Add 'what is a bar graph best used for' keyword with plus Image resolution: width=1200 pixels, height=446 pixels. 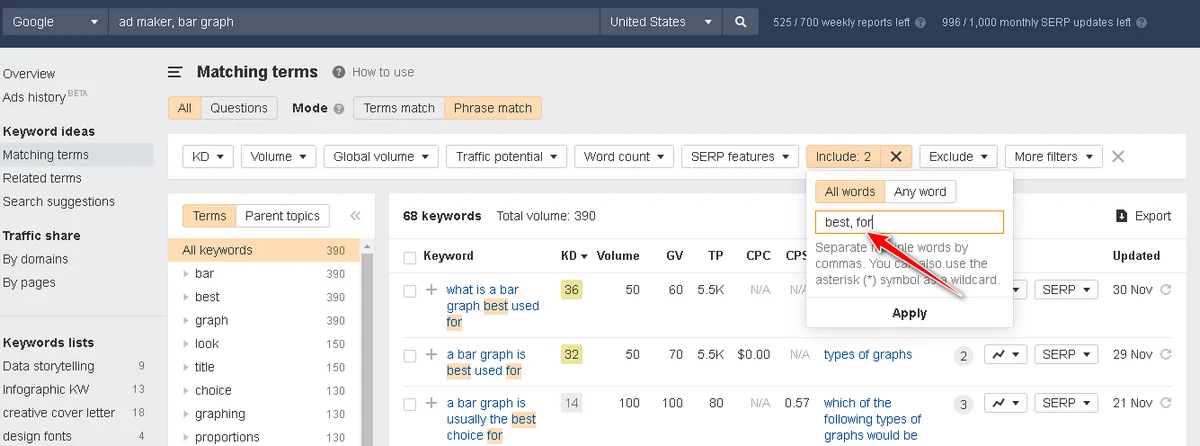pos(431,291)
